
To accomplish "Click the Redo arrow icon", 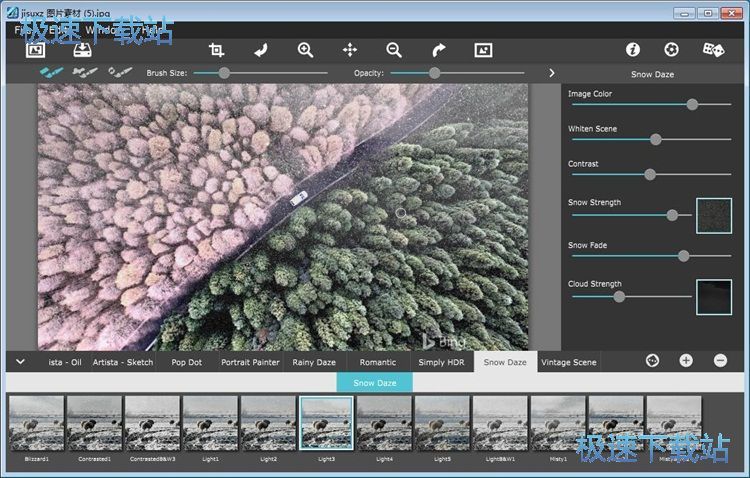I will tap(439, 50).
